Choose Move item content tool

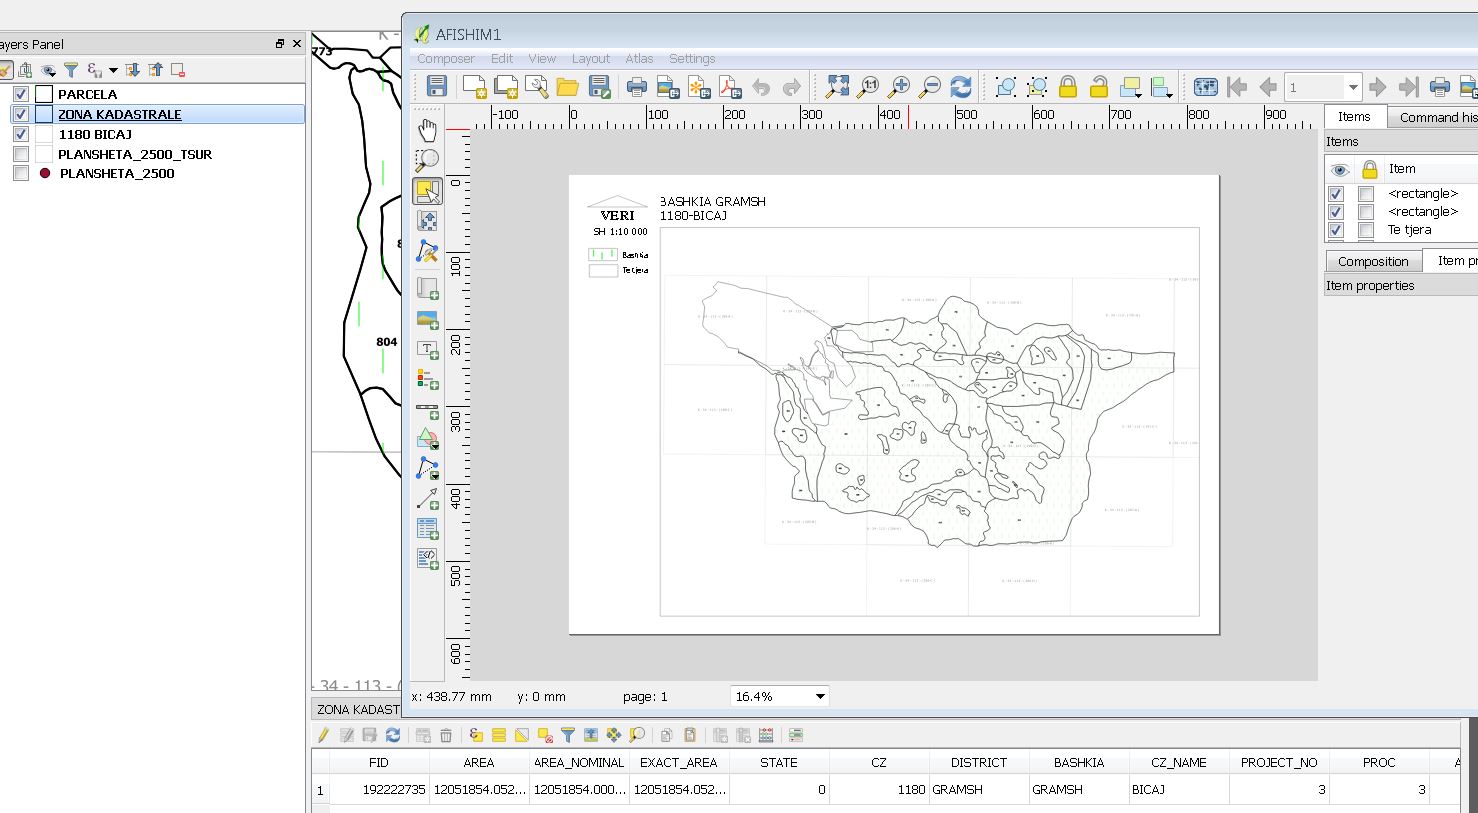coord(427,221)
